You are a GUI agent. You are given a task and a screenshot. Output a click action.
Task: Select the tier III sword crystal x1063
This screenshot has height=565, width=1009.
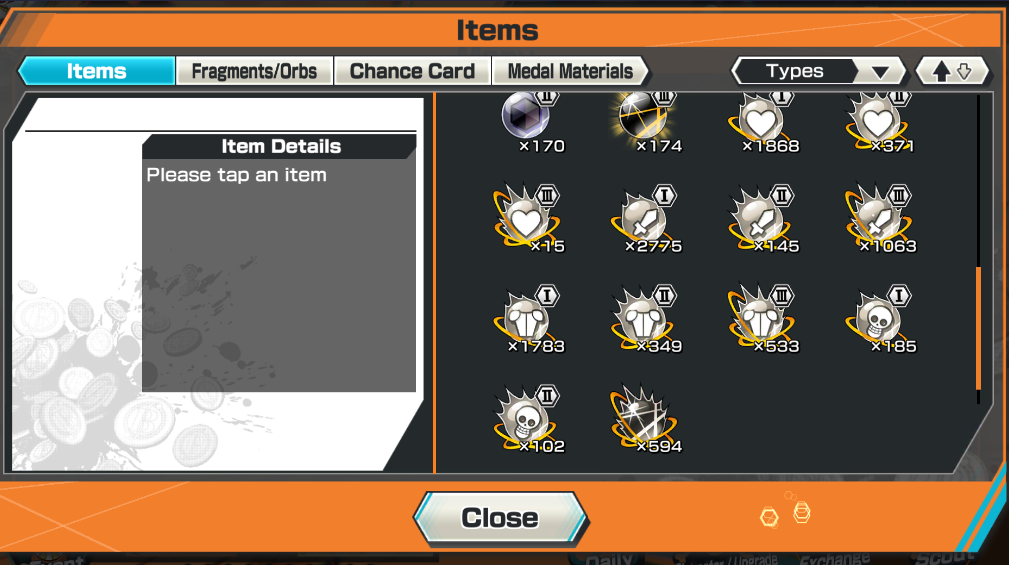tap(882, 219)
